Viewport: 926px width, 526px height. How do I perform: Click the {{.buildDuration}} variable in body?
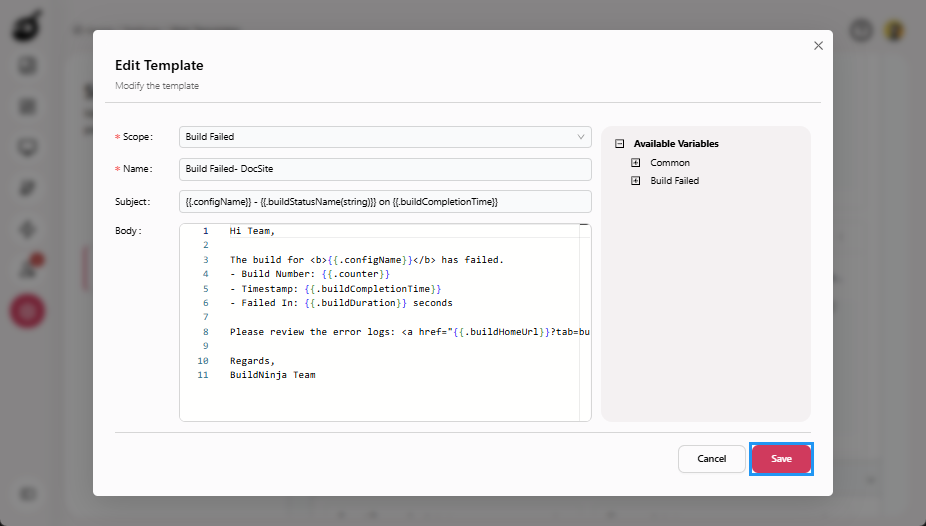point(356,303)
